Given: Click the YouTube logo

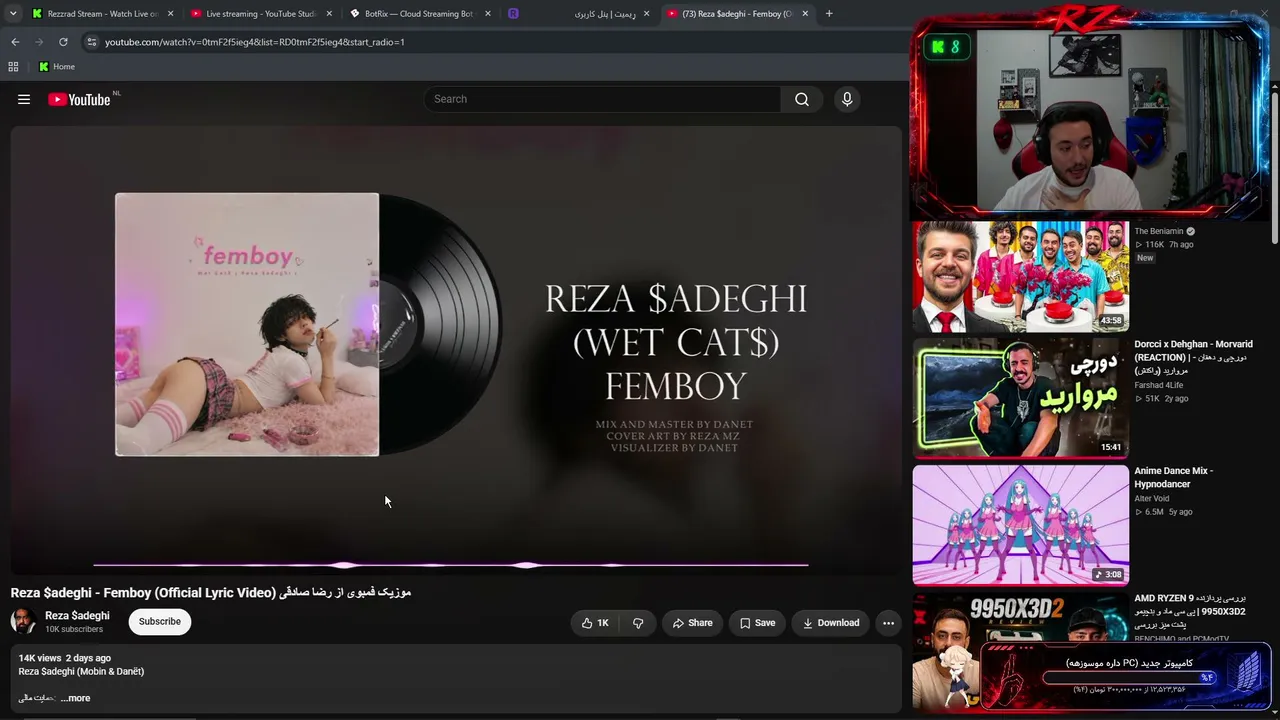Looking at the screenshot, I should point(79,99).
